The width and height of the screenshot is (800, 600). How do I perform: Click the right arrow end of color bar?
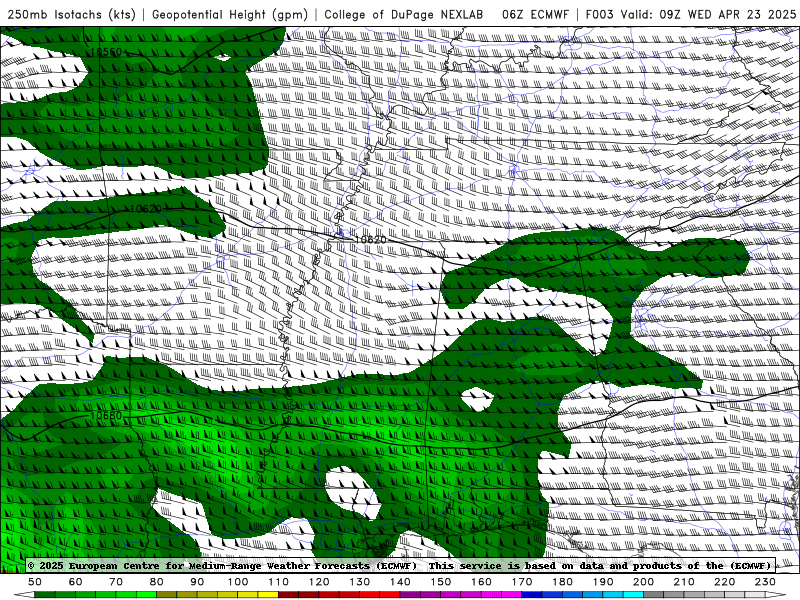click(x=776, y=595)
